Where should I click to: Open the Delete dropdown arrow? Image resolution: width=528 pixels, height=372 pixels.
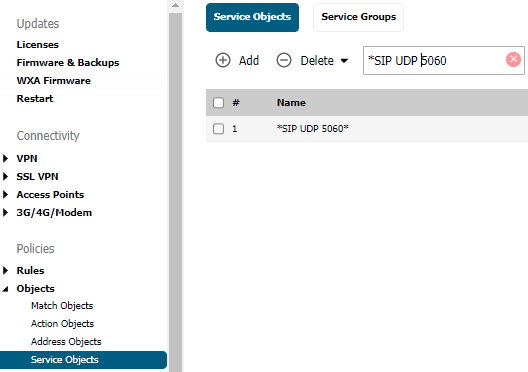click(x=344, y=61)
